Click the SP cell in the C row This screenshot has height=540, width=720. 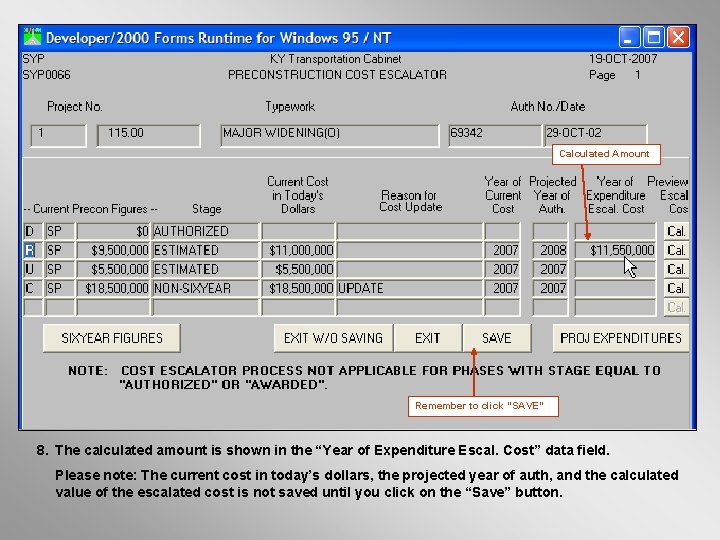click(60, 288)
